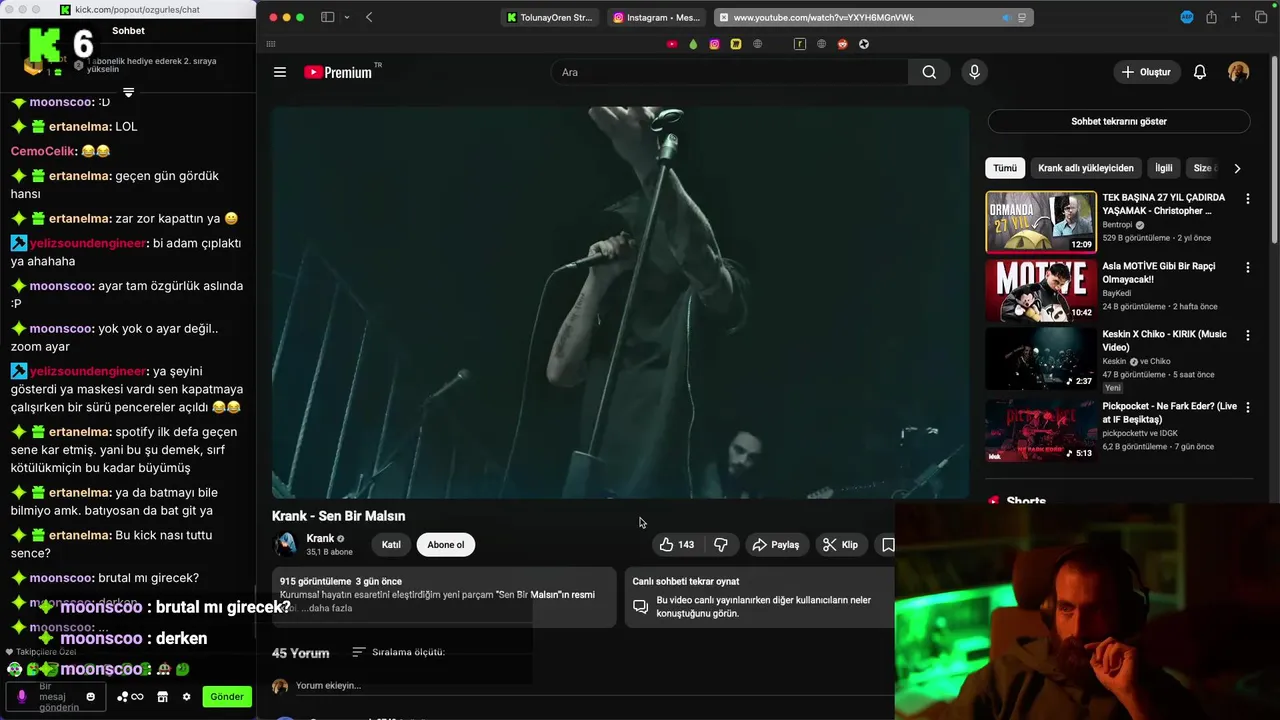The width and height of the screenshot is (1280, 720).
Task: Open Kick chat settings gear
Action: pyautogui.click(x=186, y=697)
